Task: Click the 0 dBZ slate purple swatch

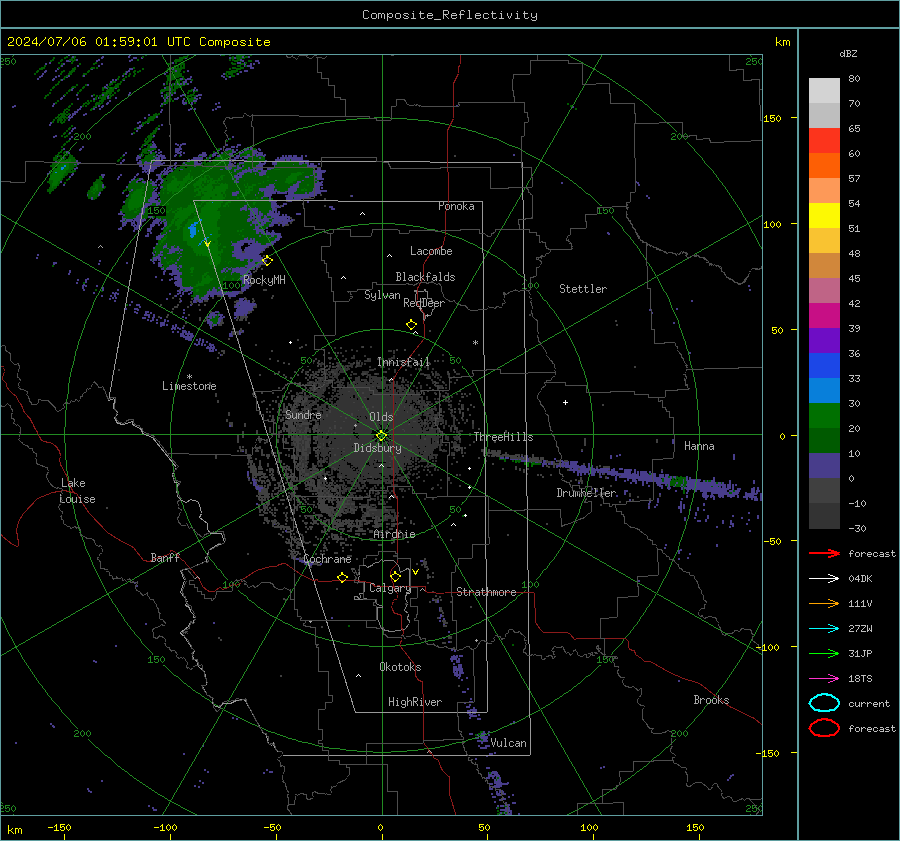Action: pos(824,466)
